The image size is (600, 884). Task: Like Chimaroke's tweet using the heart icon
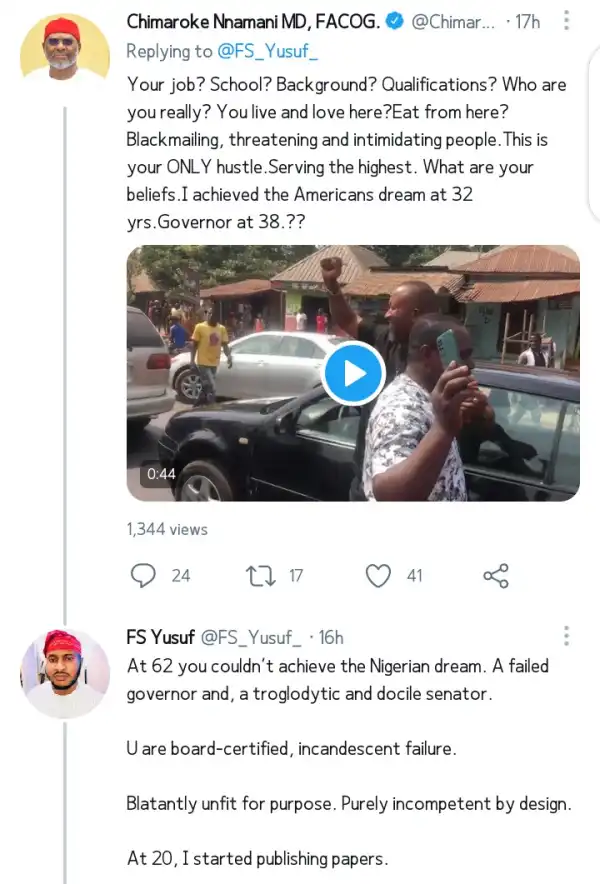coord(378,576)
